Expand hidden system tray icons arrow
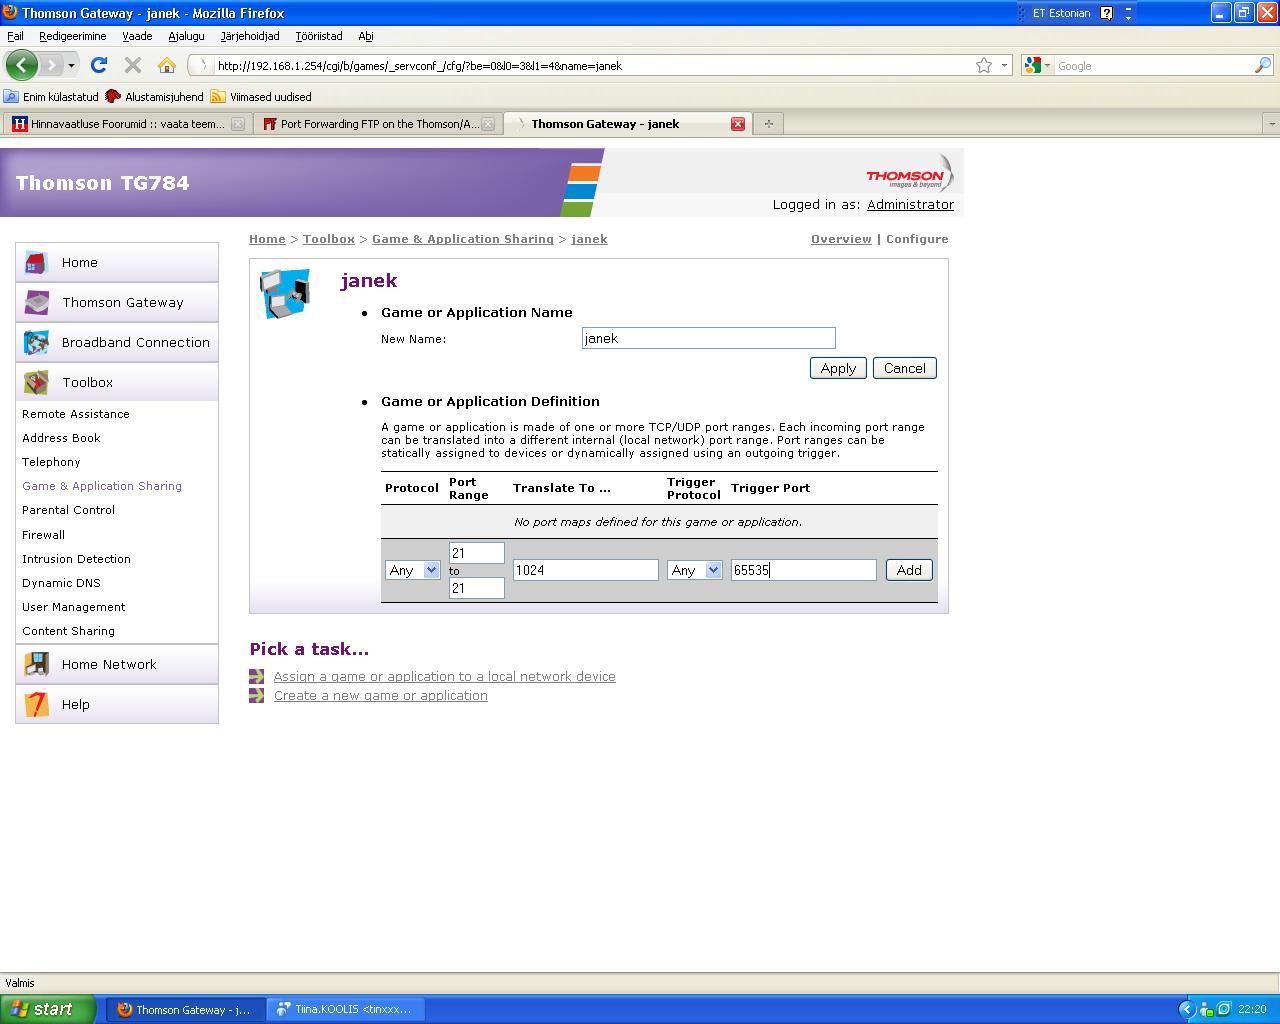Viewport: 1280px width, 1024px height. (1186, 1009)
